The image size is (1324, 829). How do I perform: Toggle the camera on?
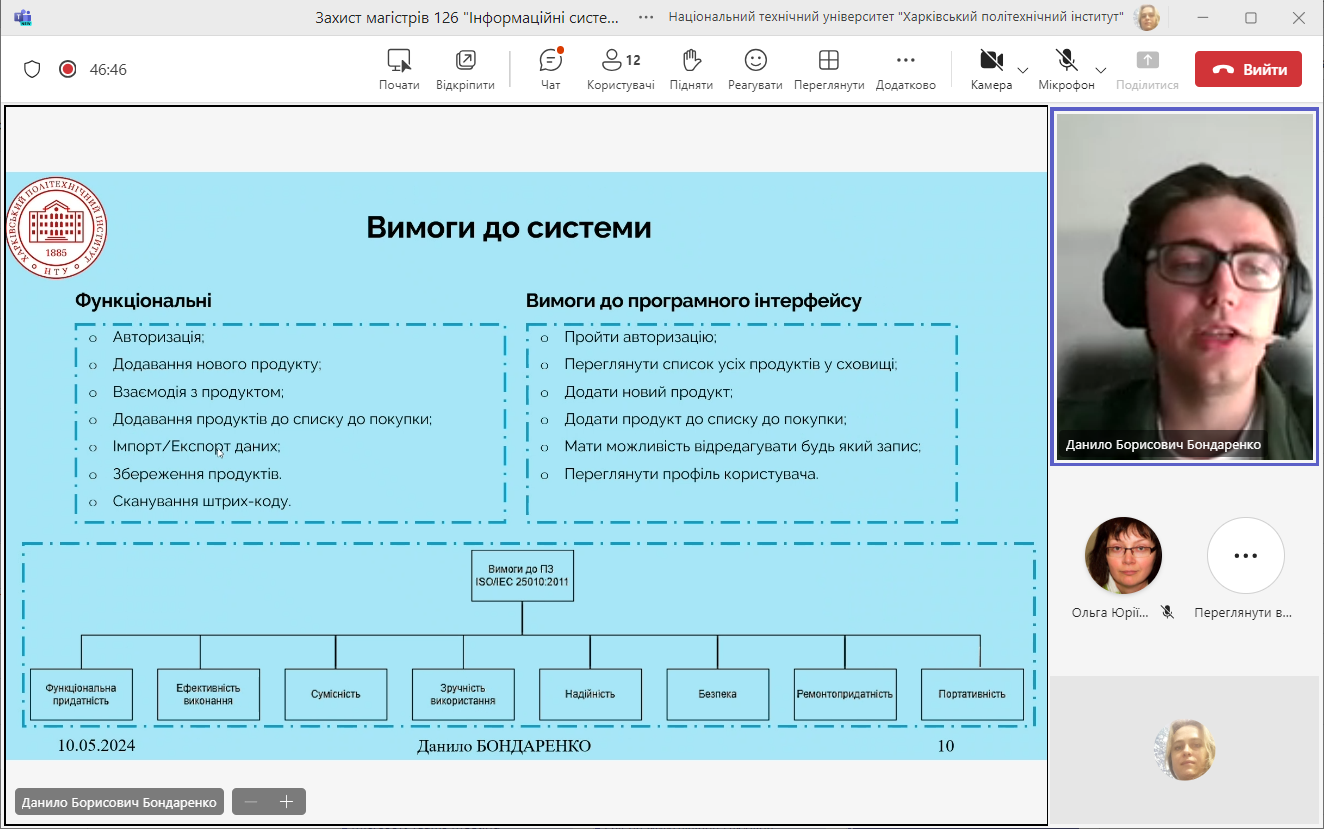coord(991,68)
